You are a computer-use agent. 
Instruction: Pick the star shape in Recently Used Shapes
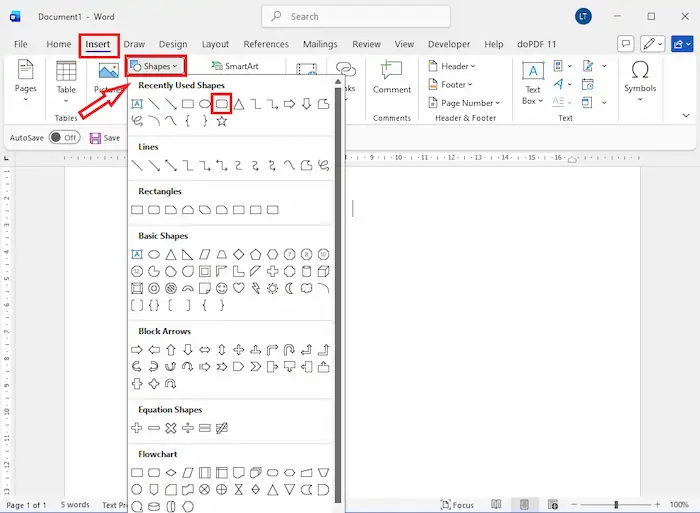coord(222,121)
